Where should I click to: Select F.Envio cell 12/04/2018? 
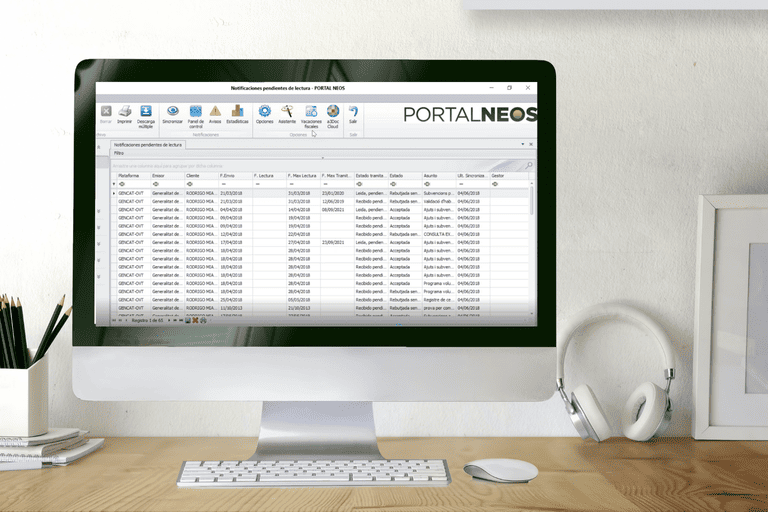point(235,234)
